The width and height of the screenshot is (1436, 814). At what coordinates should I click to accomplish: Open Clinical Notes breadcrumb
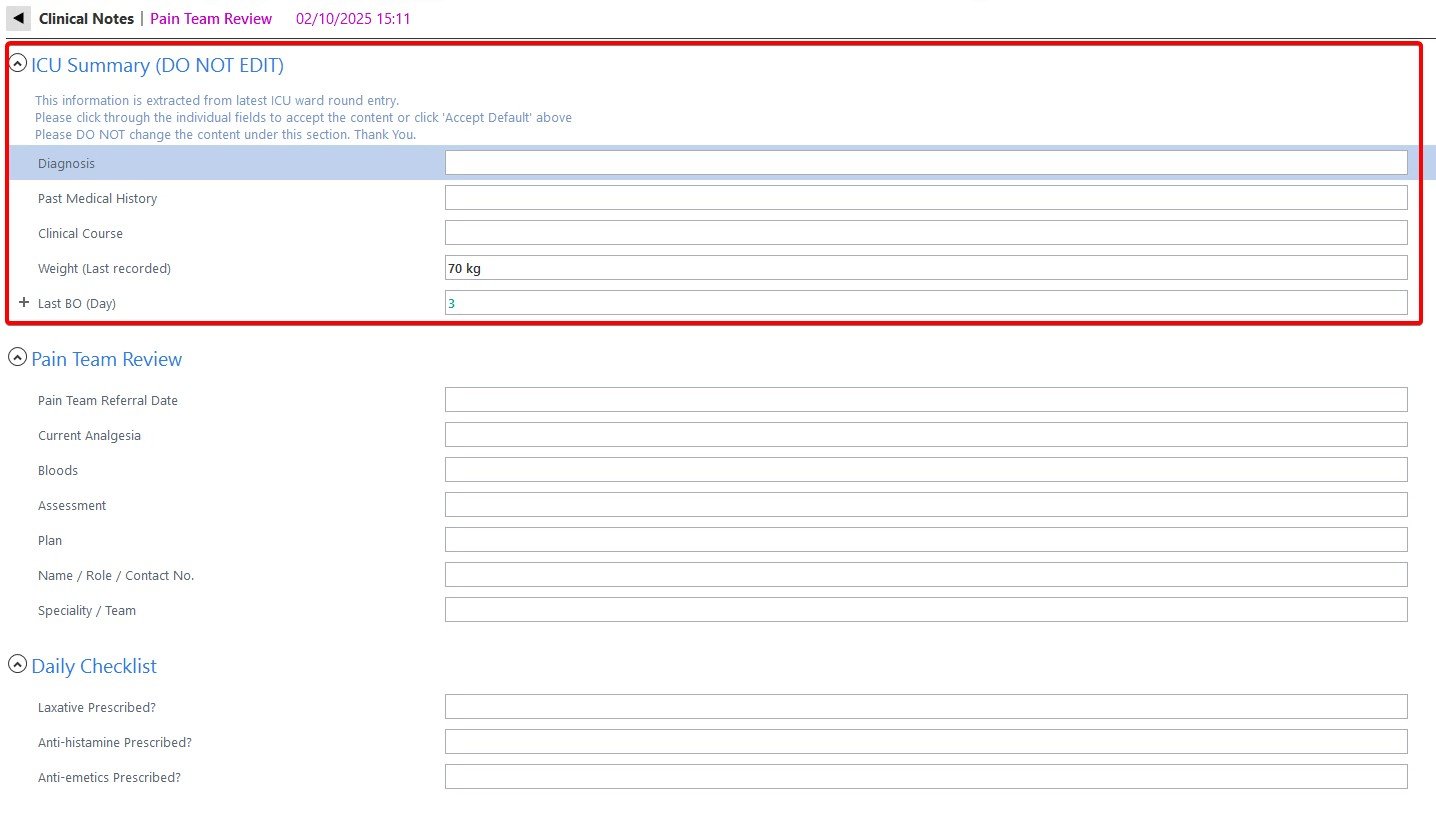point(86,19)
